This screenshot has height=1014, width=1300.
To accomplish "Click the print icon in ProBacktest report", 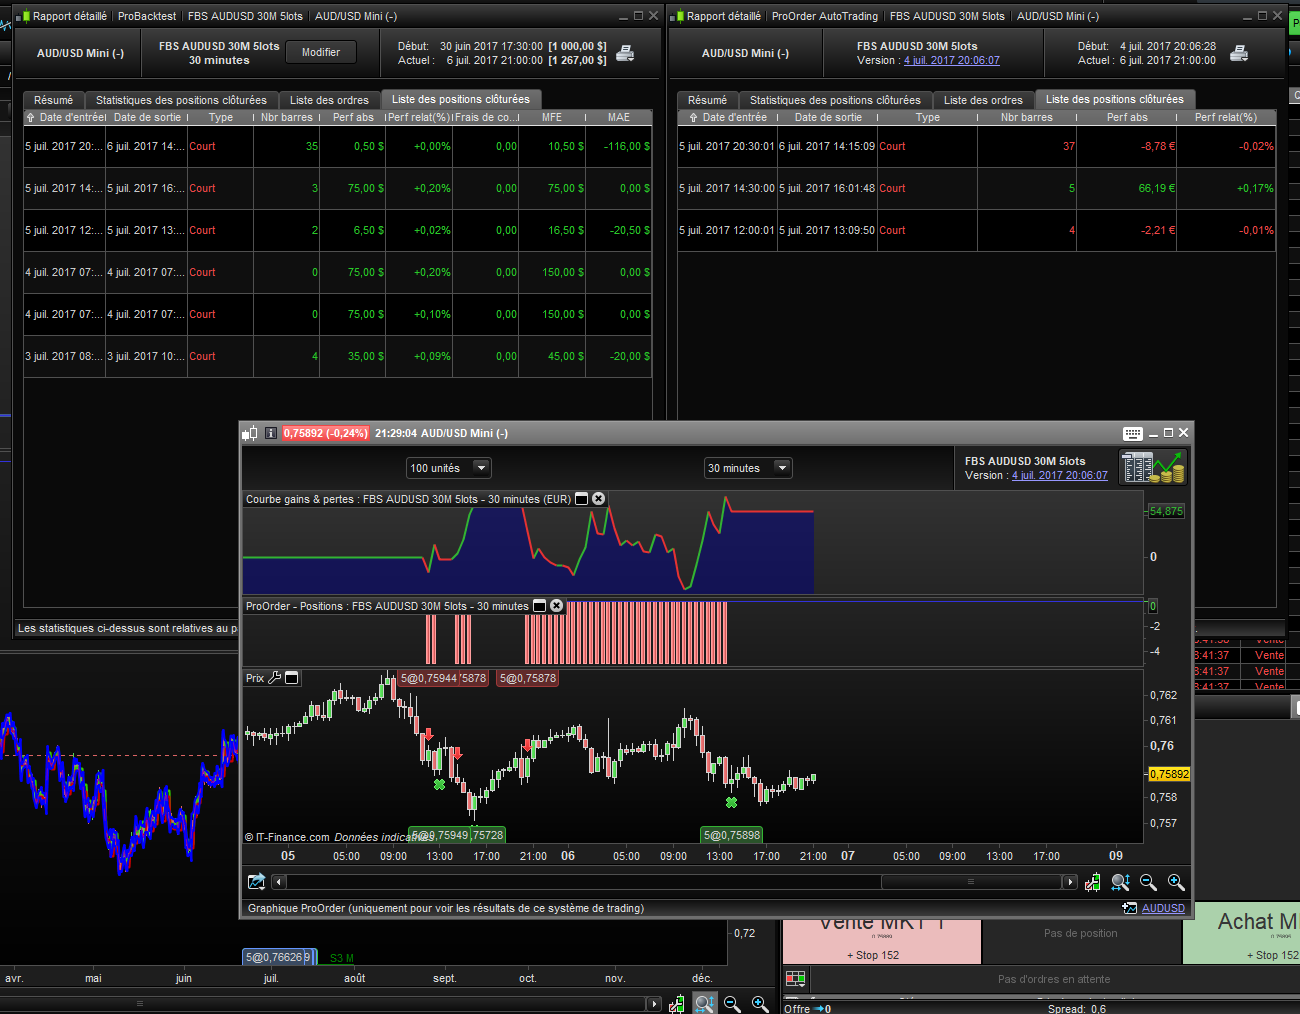I will point(625,54).
